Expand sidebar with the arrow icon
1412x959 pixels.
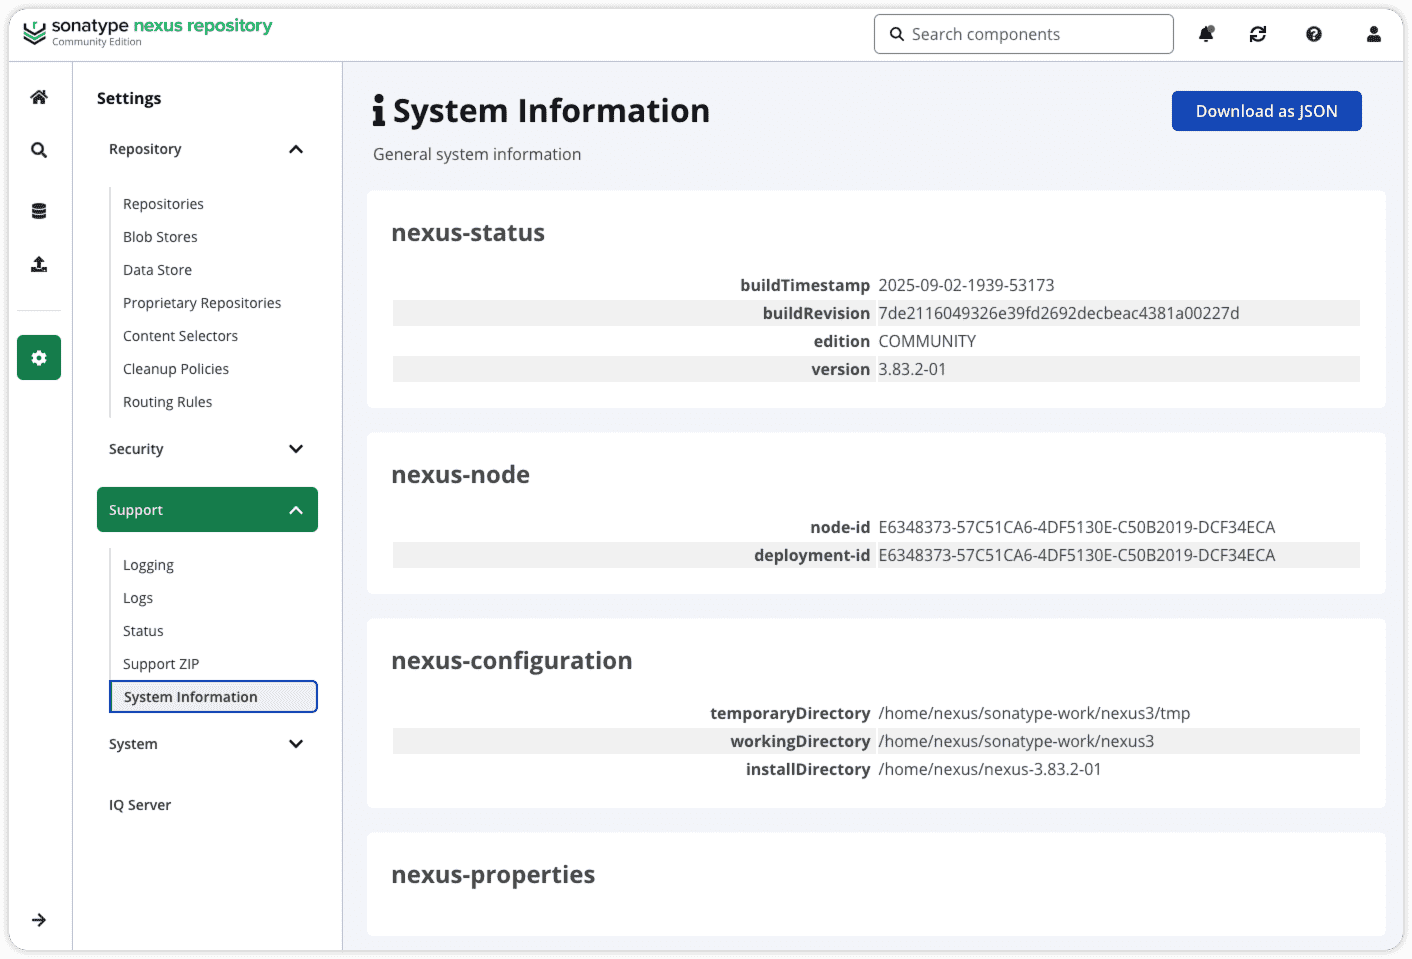tap(39, 920)
